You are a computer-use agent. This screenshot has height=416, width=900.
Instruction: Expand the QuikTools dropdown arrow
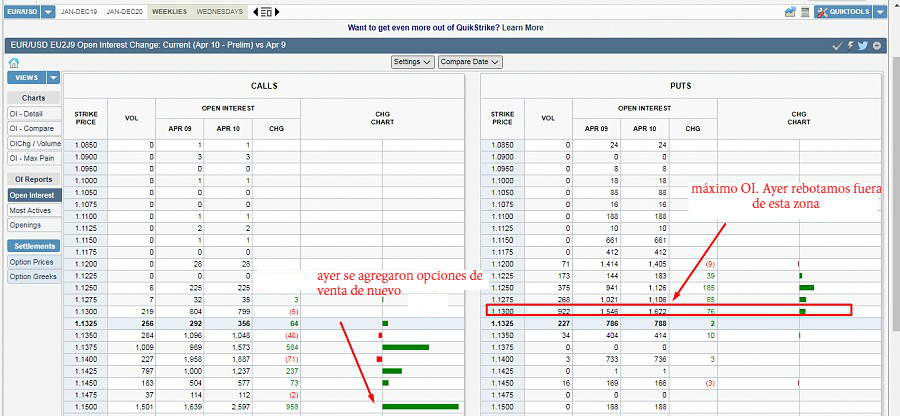(880, 11)
